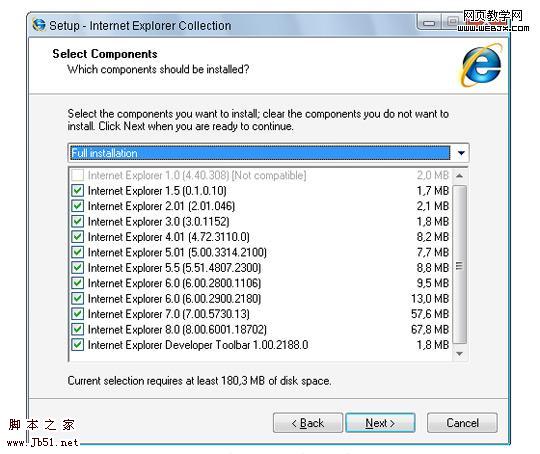Uncheck Internet Explorer 1.5 (0.1.0.10)
The width and height of the screenshot is (540, 454).
pos(77,190)
